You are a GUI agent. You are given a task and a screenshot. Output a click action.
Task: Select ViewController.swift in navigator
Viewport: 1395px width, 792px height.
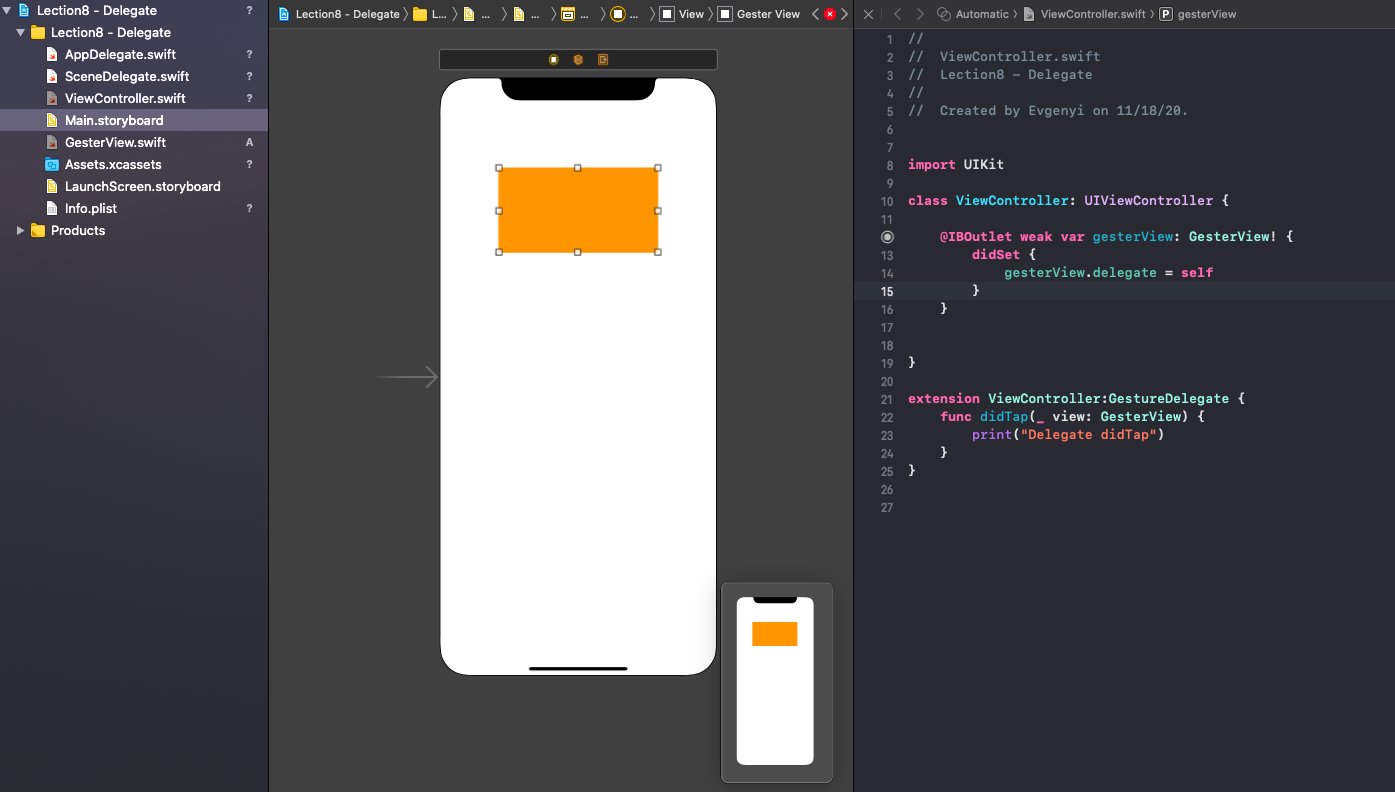tap(134, 98)
